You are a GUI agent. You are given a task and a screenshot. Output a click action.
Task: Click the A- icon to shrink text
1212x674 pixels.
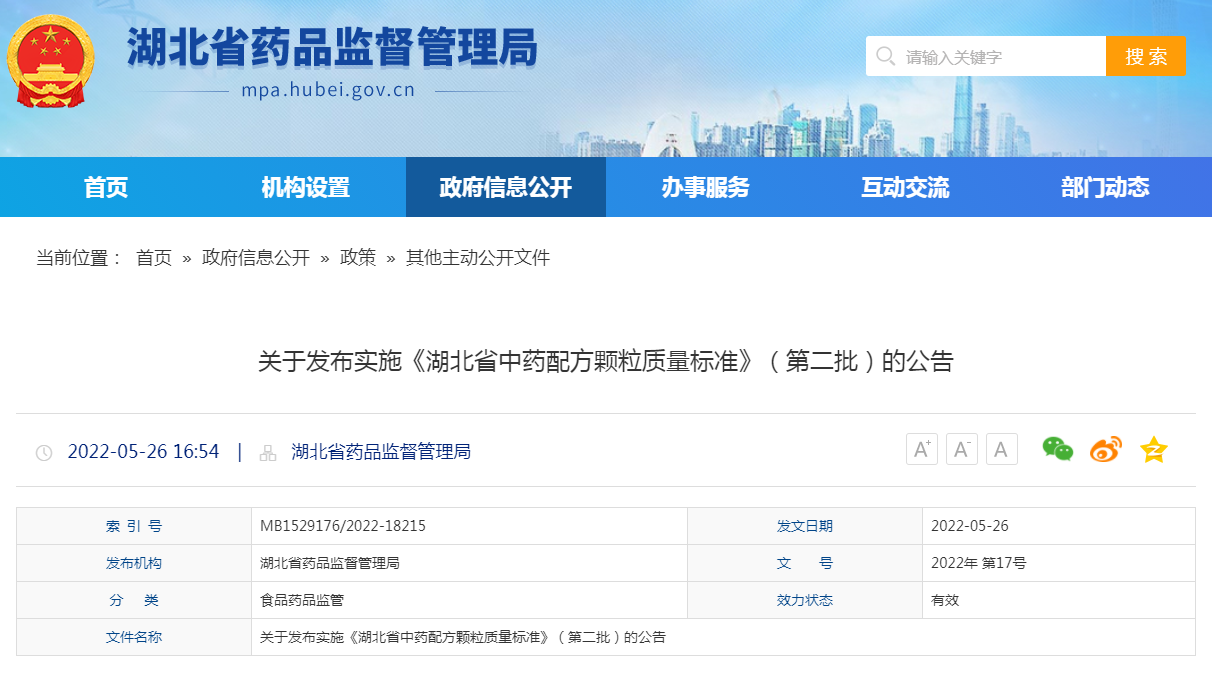(x=961, y=449)
